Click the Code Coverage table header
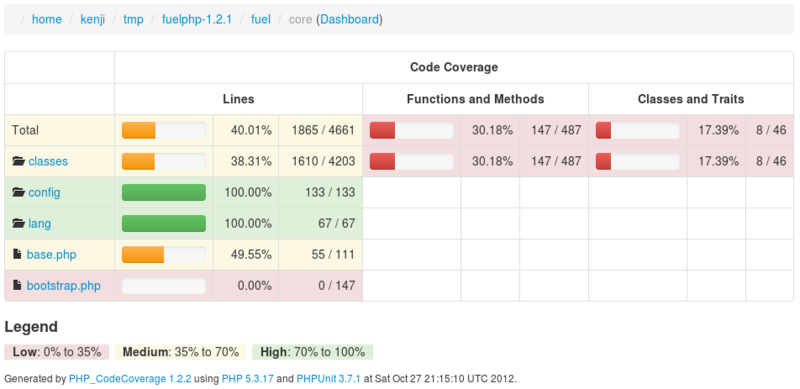Viewport: 800px width, 389px height. 454,67
